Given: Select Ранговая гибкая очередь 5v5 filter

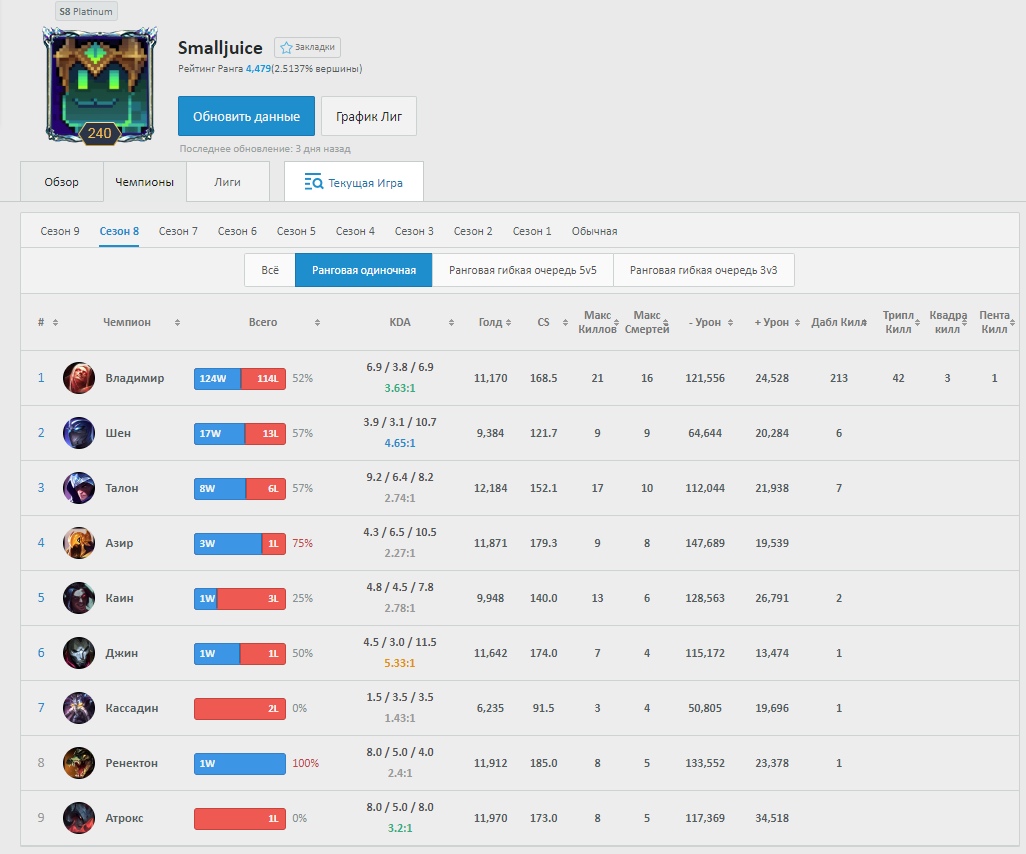Looking at the screenshot, I should pos(522,270).
